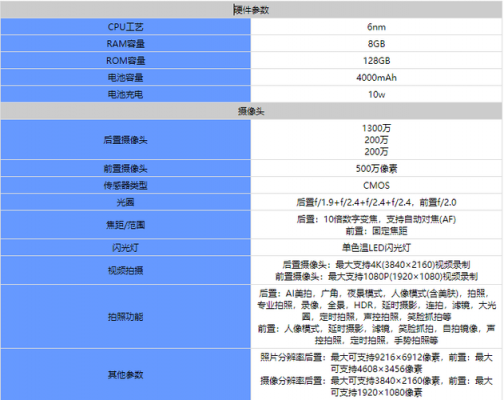Select the 9216×6912 photo resolution line
The width and height of the screenshot is (504, 400).
(x=376, y=357)
